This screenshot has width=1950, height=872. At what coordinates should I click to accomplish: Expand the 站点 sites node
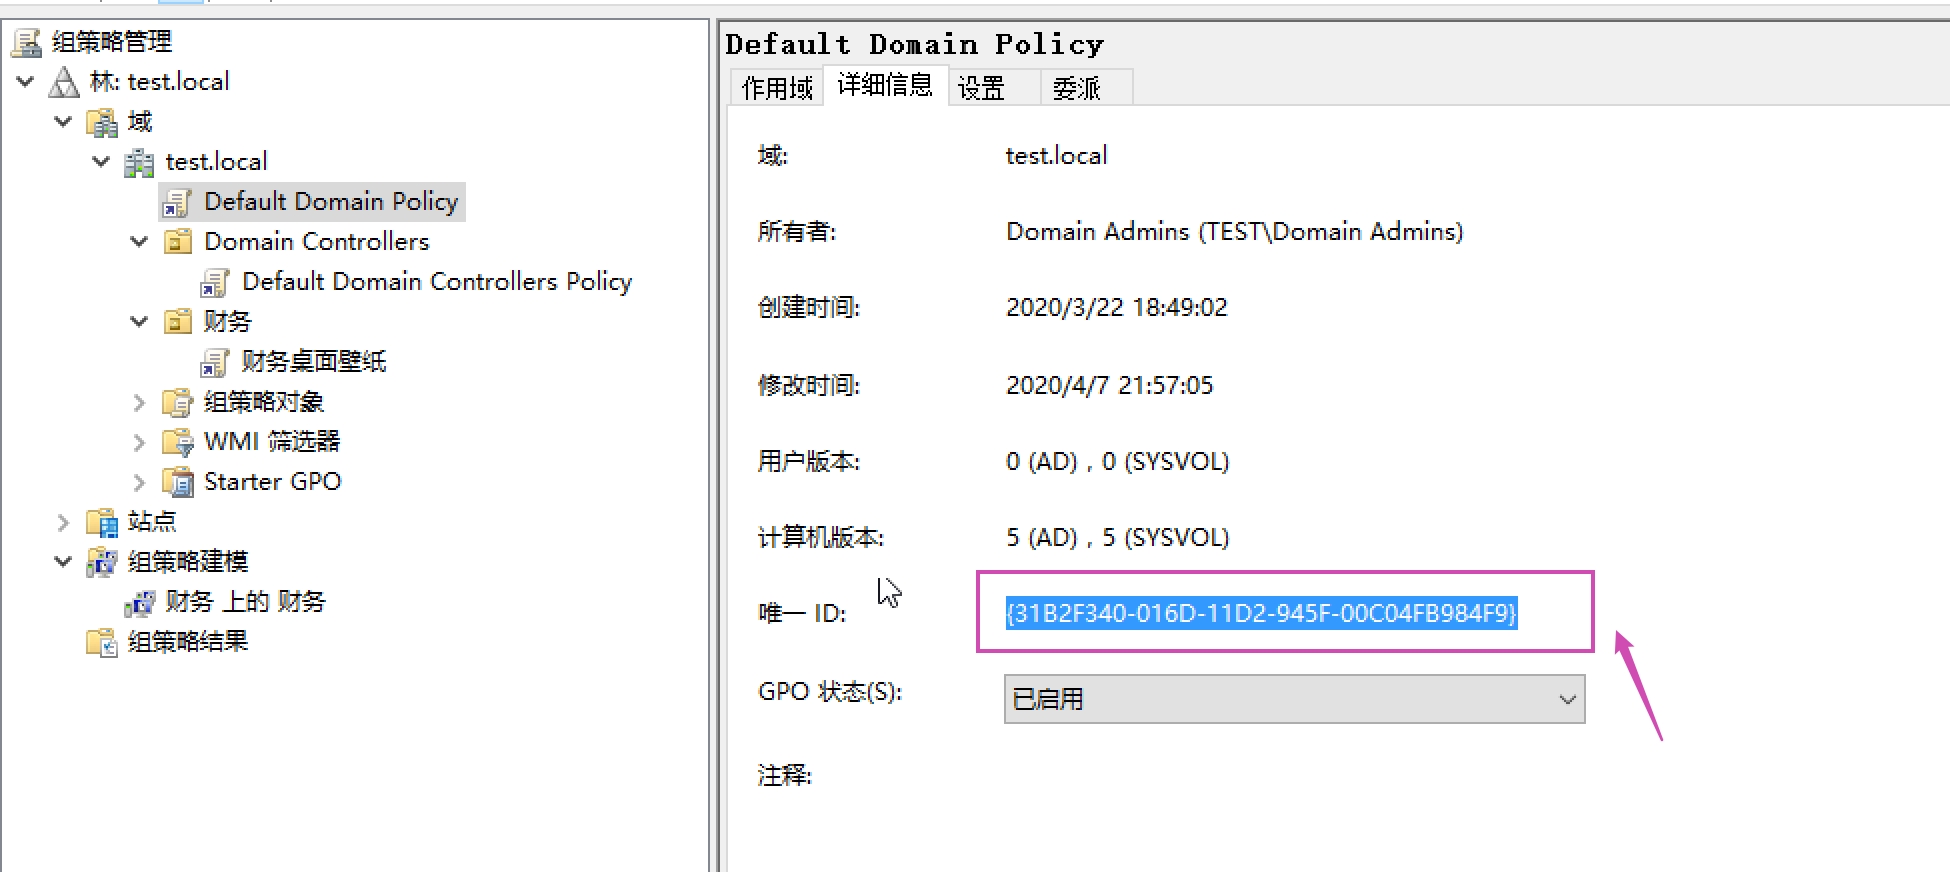(63, 522)
